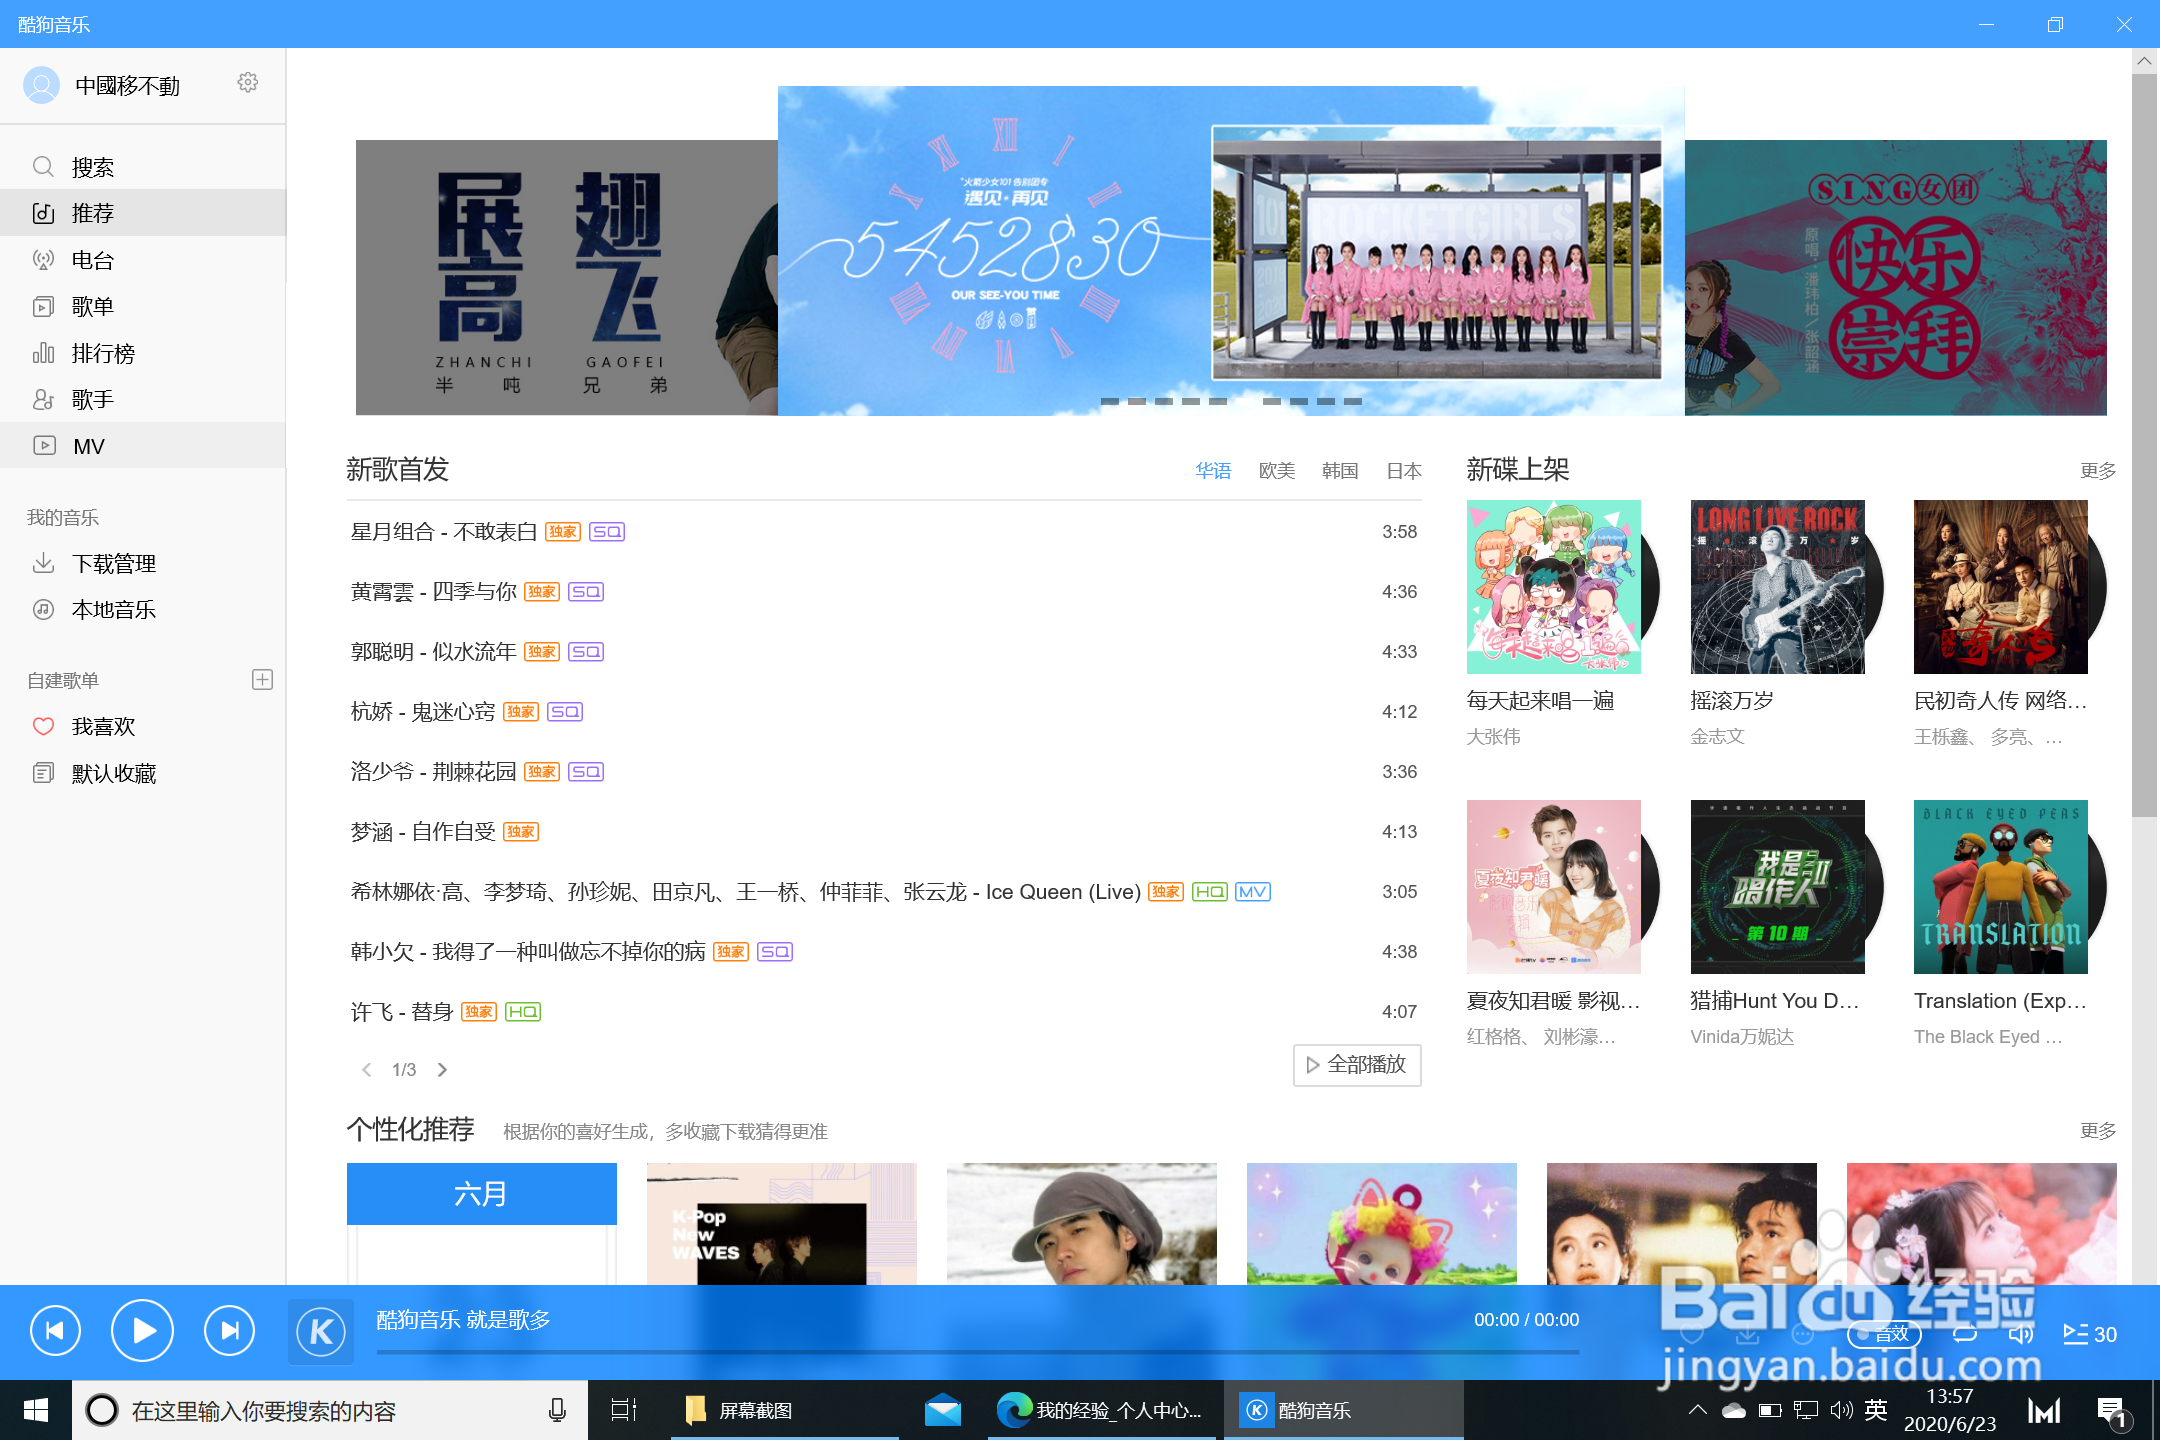This screenshot has width=2160, height=1440.
Task: Open K-Pop New Waves playlist card
Action: (782, 1223)
